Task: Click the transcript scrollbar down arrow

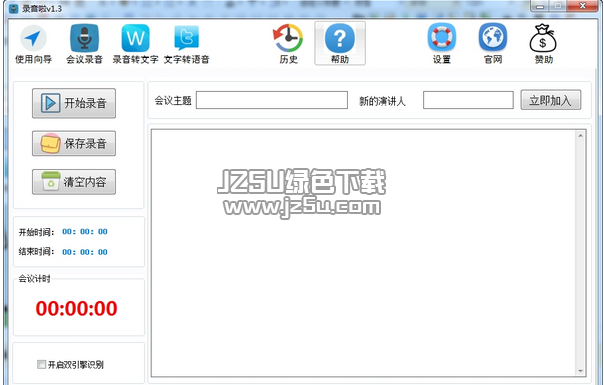Action: pyautogui.click(x=581, y=371)
